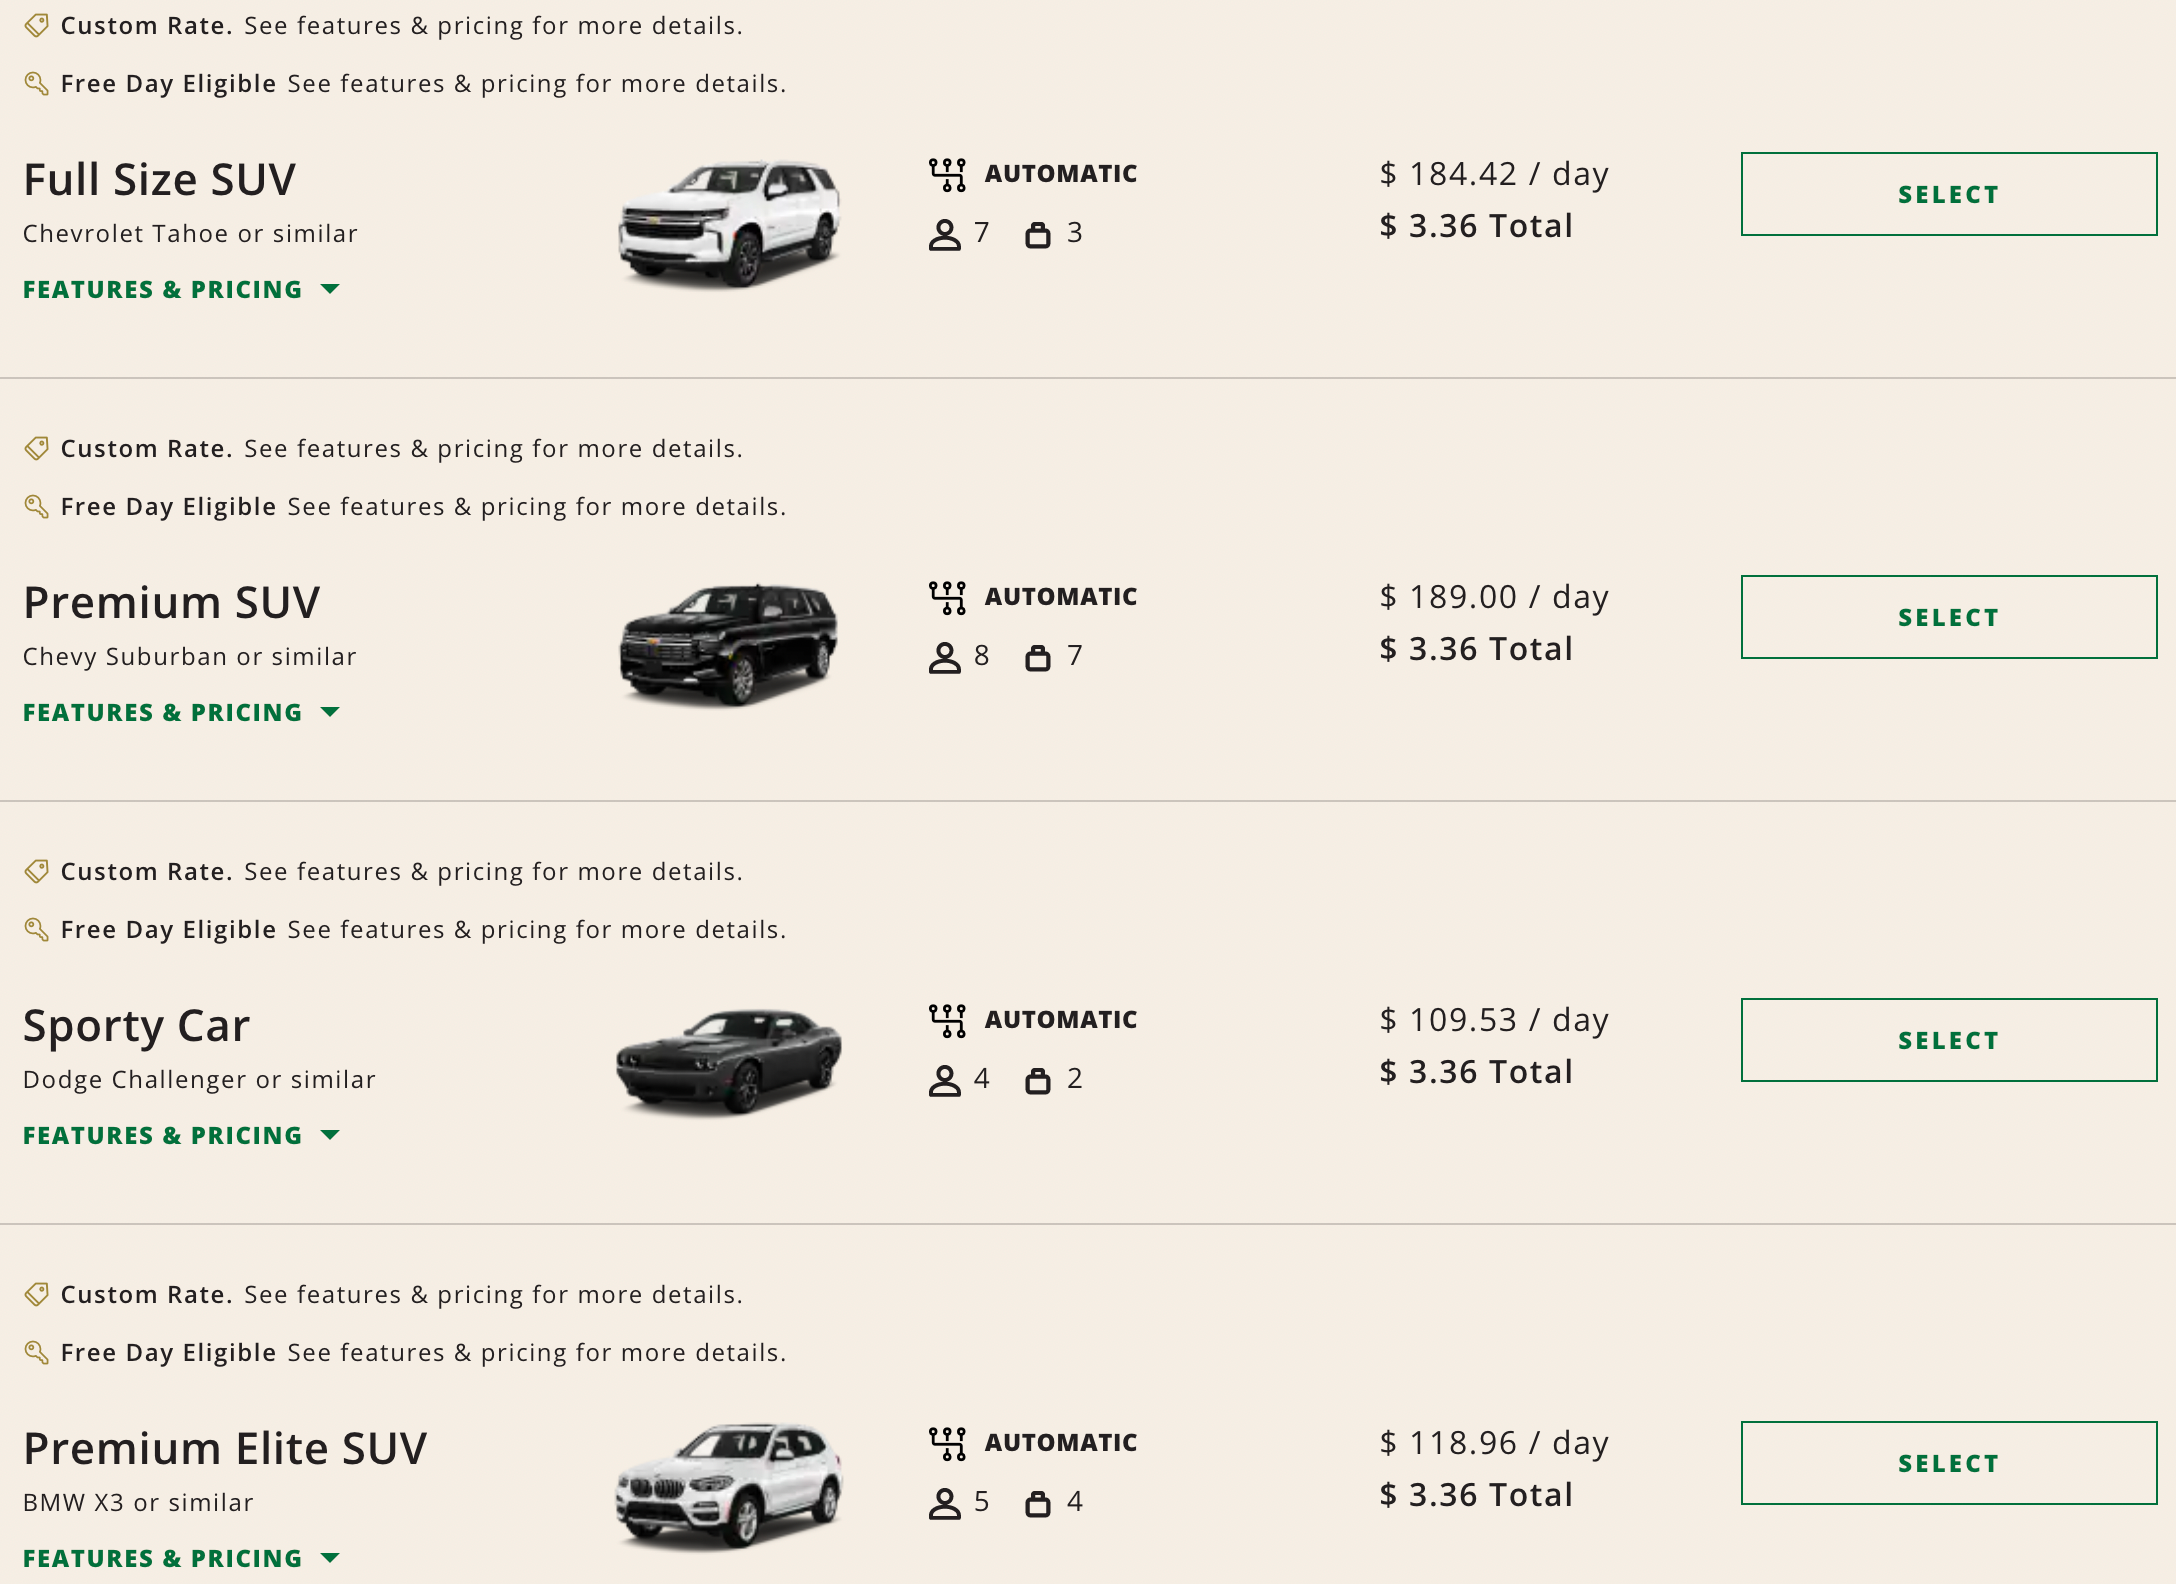
Task: Click the price tag icon above Premium Elite SUV
Action: coord(36,1295)
